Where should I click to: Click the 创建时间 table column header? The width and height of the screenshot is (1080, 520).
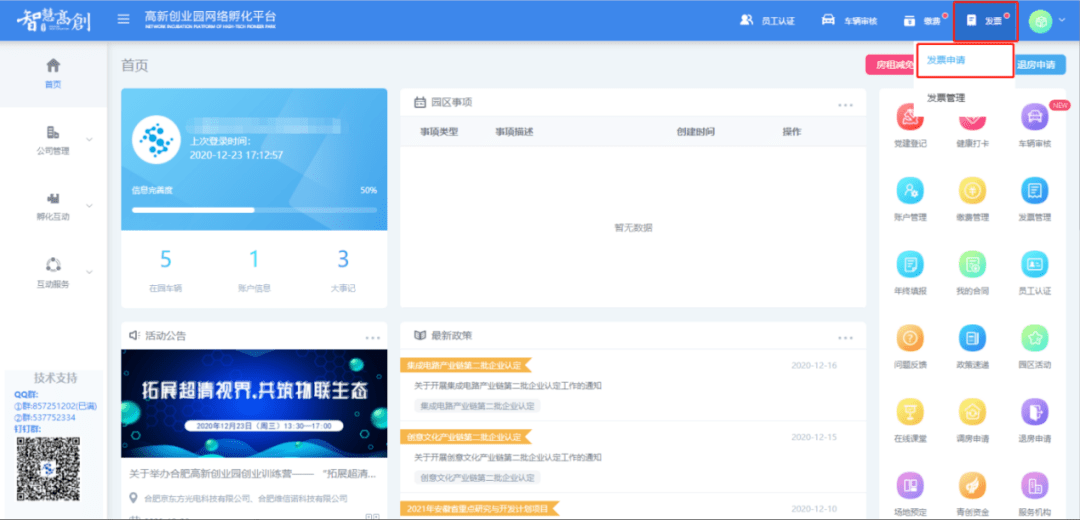(x=696, y=132)
